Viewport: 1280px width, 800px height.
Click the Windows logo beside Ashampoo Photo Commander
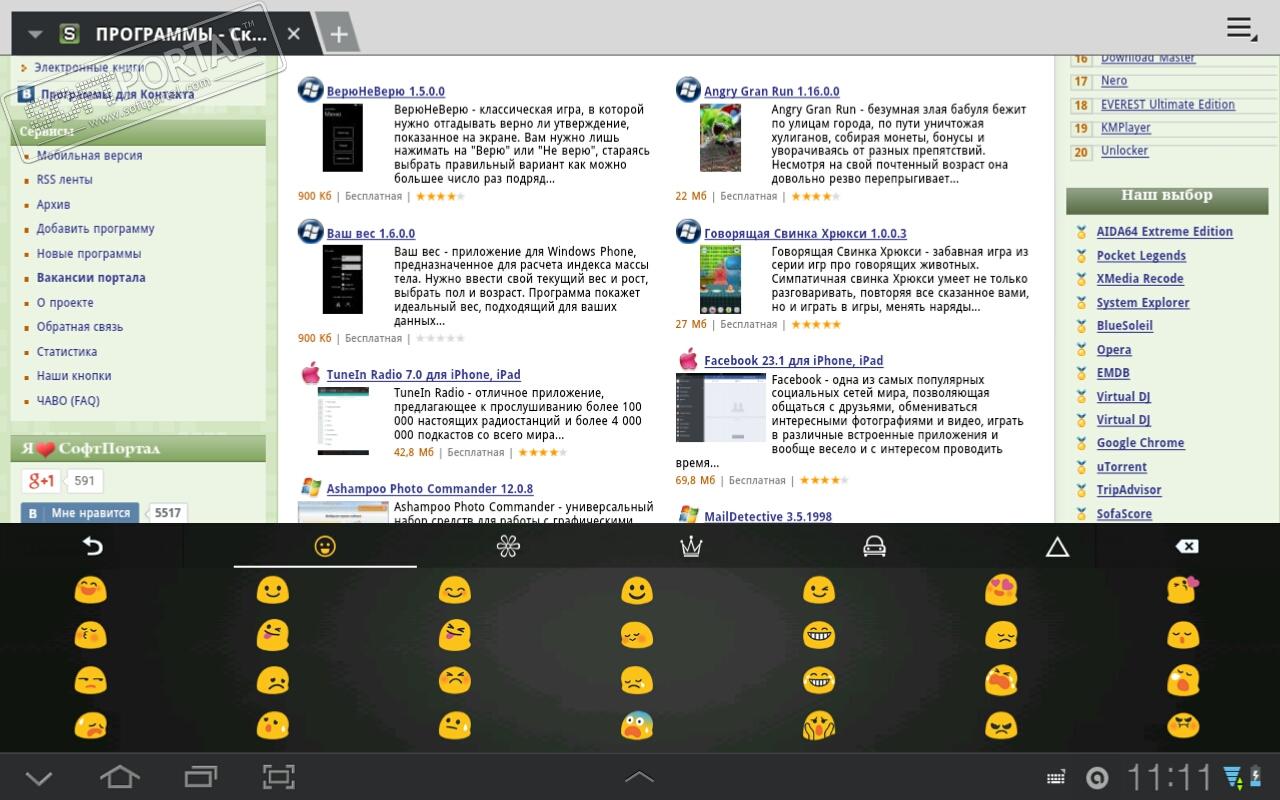[311, 489]
